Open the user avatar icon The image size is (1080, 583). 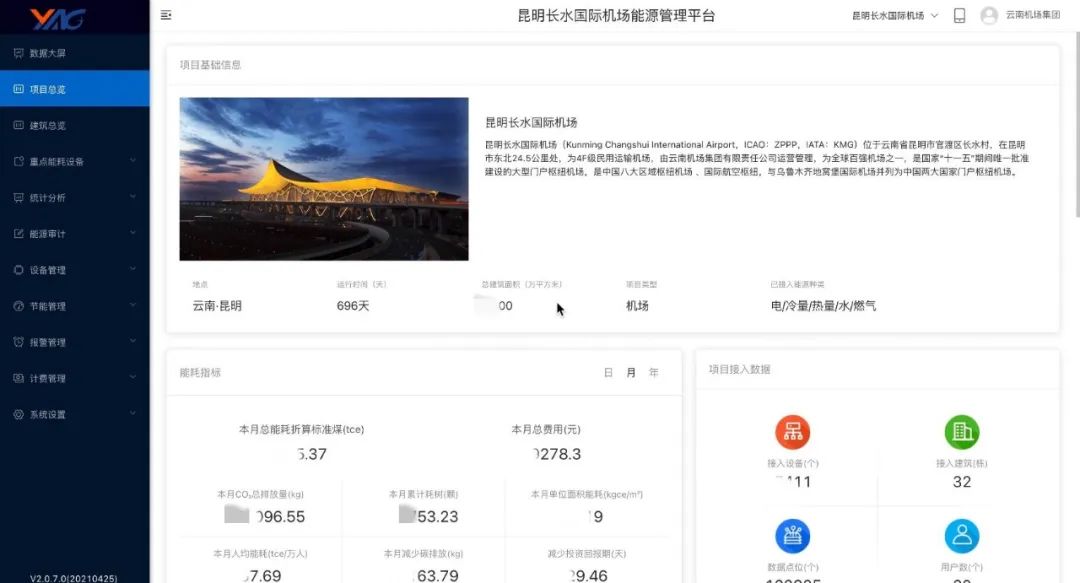pyautogui.click(x=989, y=15)
